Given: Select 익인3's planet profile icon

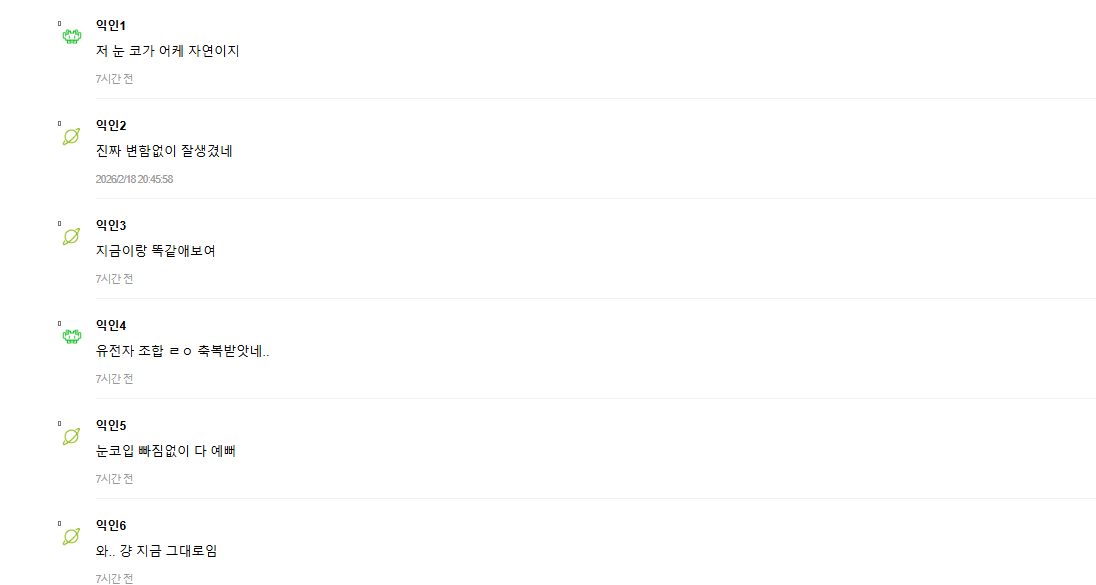Looking at the screenshot, I should (71, 236).
